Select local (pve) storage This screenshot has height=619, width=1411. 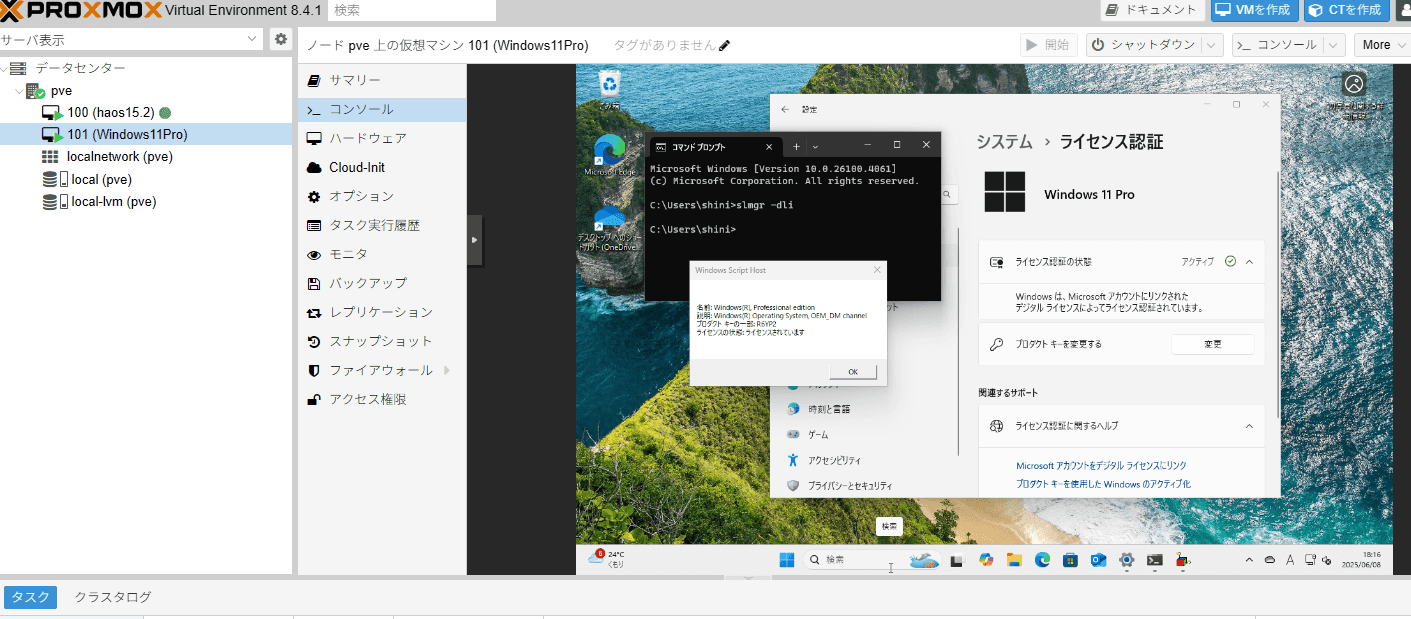[102, 180]
